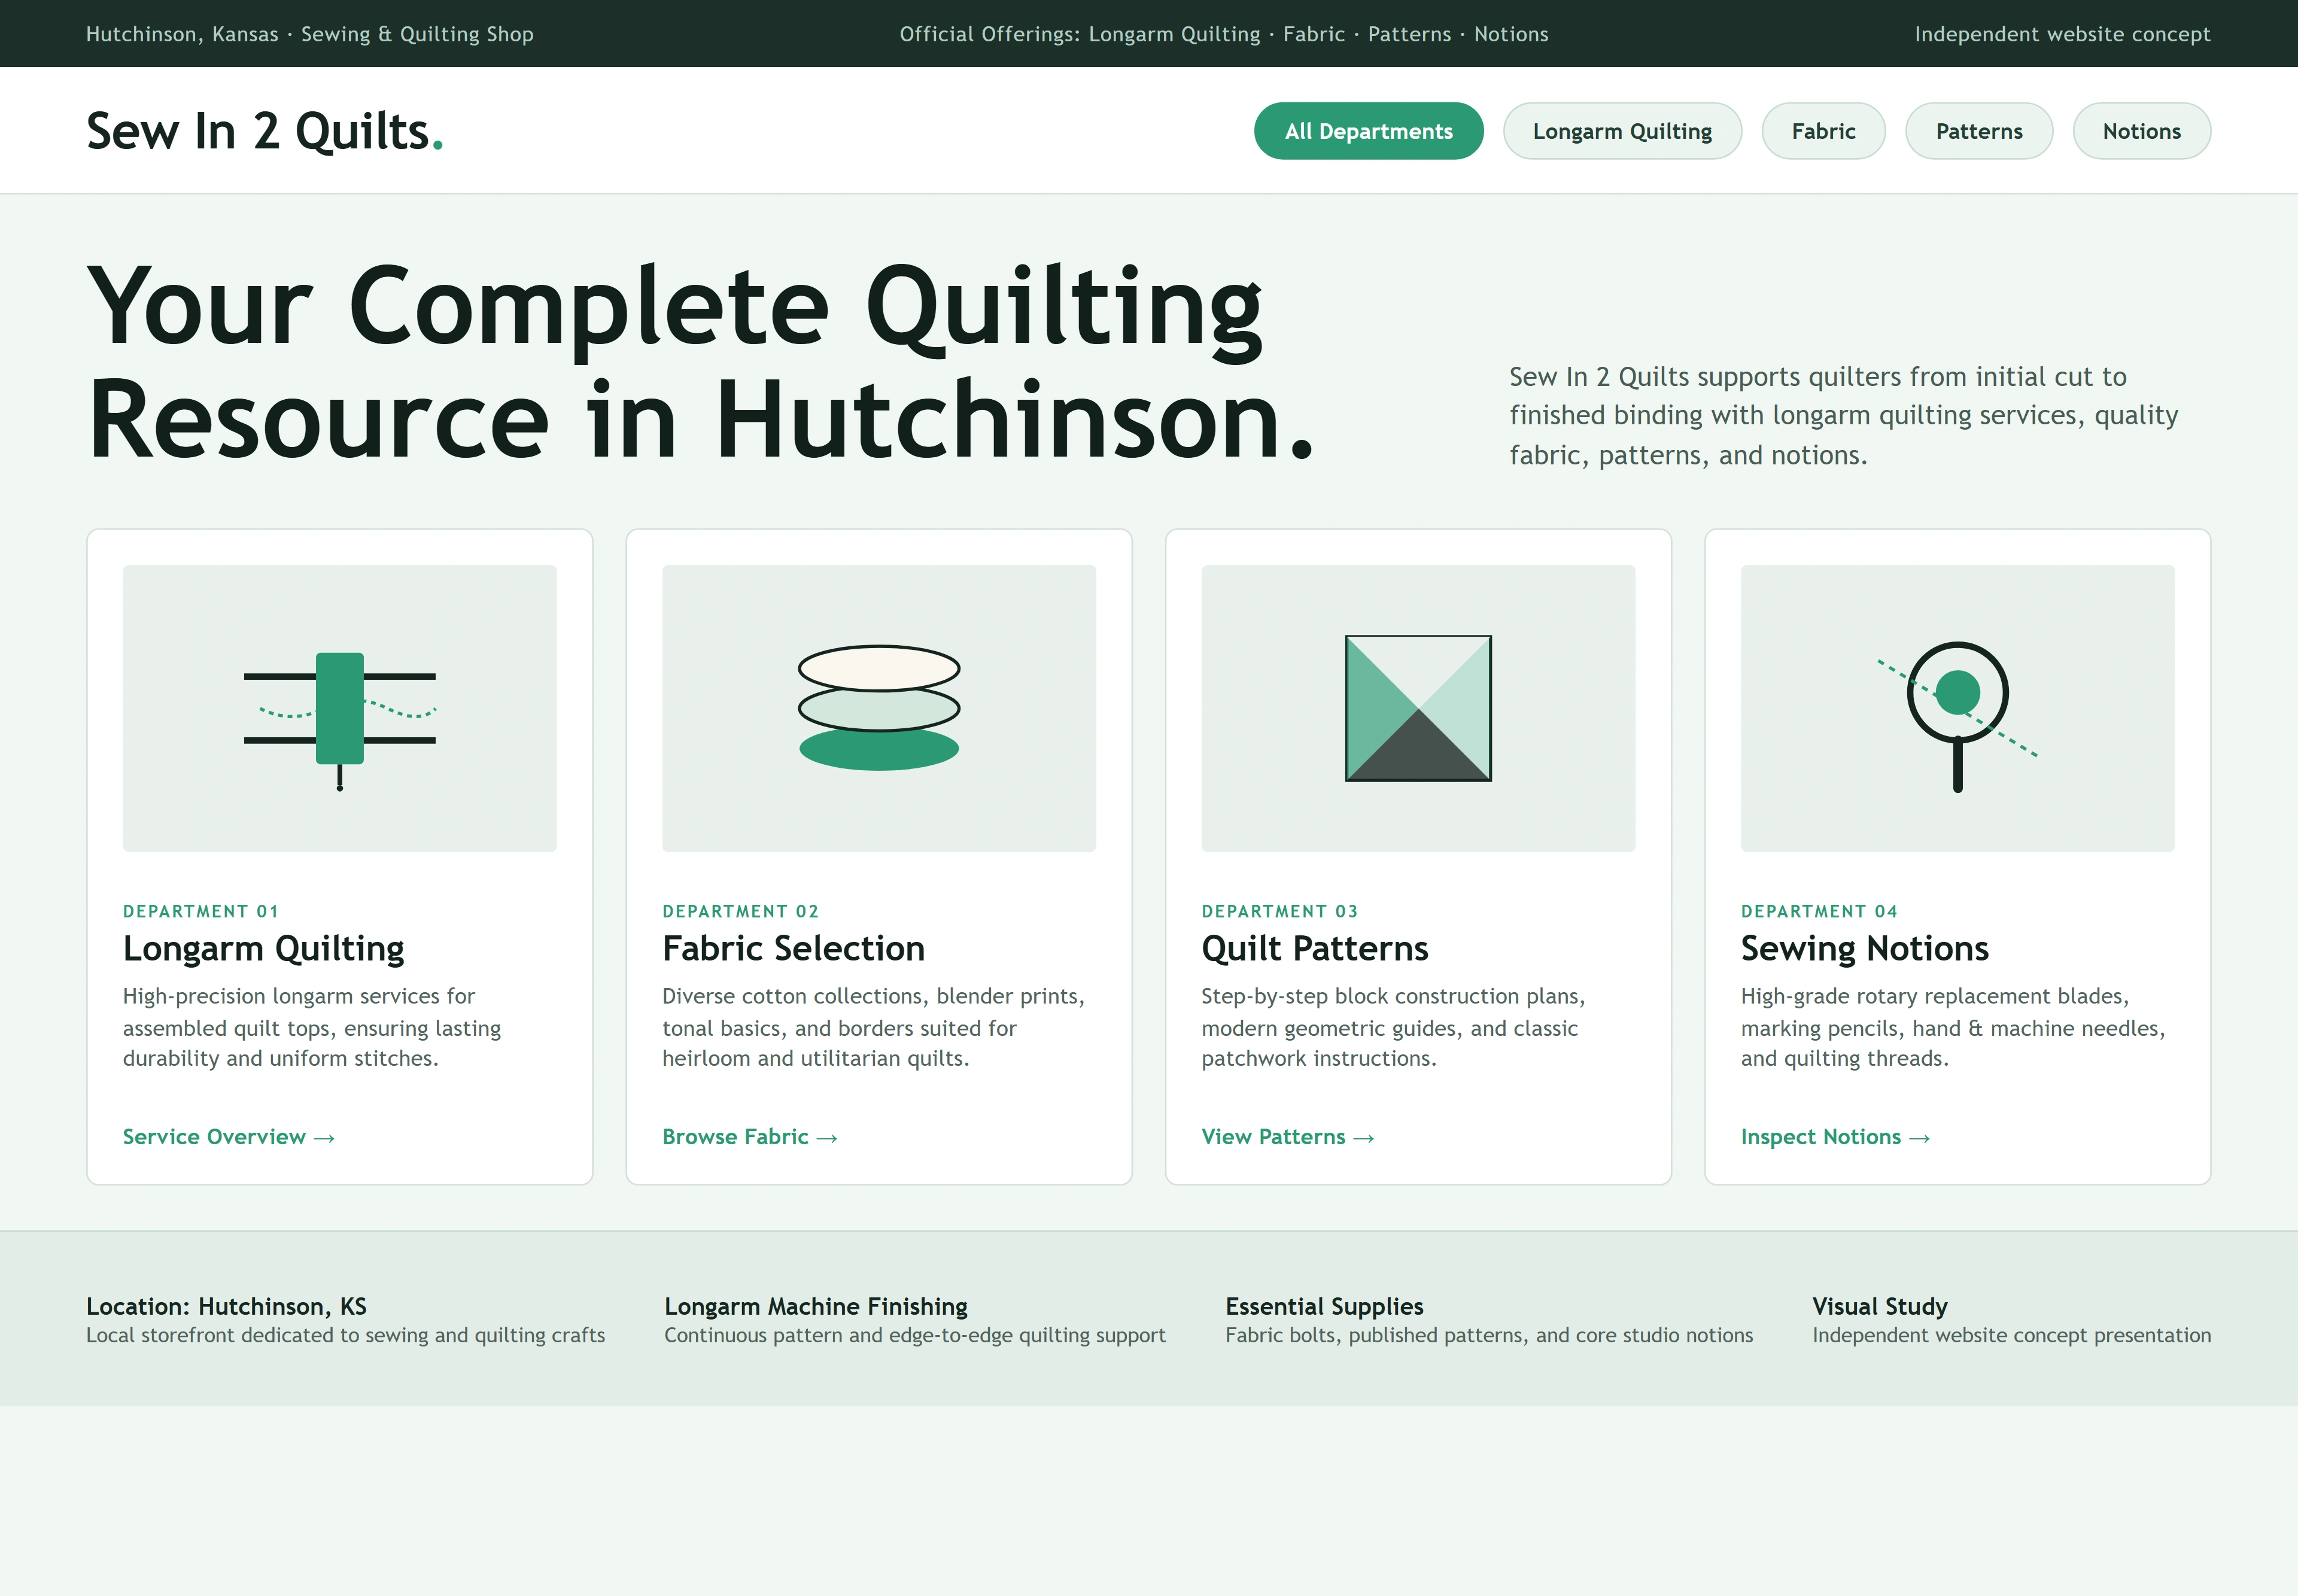The width and height of the screenshot is (2298, 1596).
Task: Click the 'High-precision longarm services' description
Action: tap(312, 1027)
